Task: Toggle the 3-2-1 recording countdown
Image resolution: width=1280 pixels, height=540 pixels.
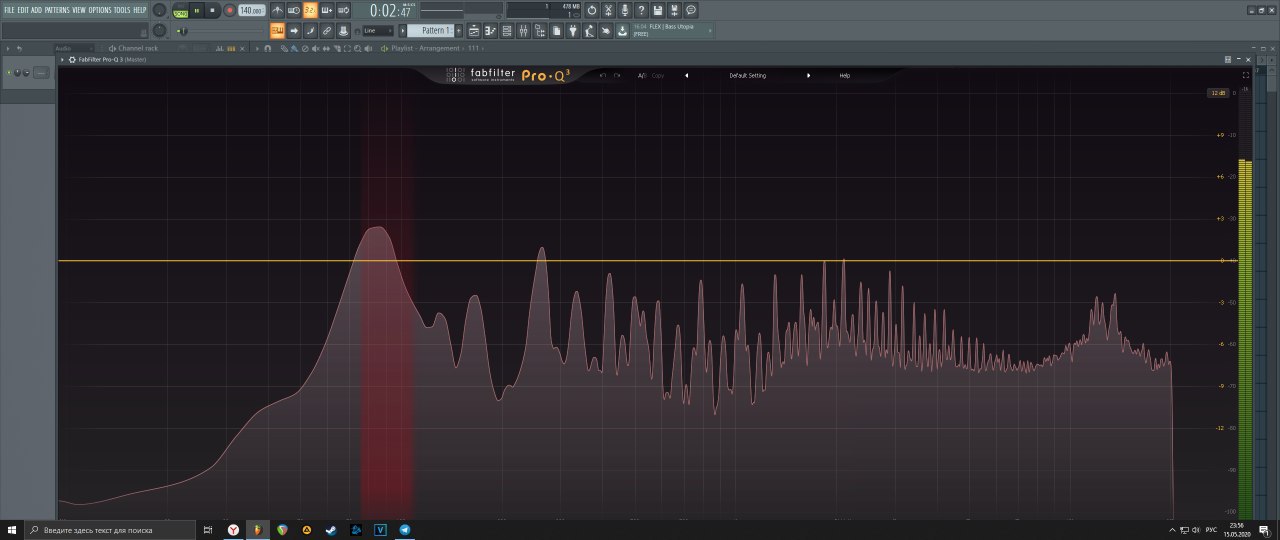Action: 310,10
